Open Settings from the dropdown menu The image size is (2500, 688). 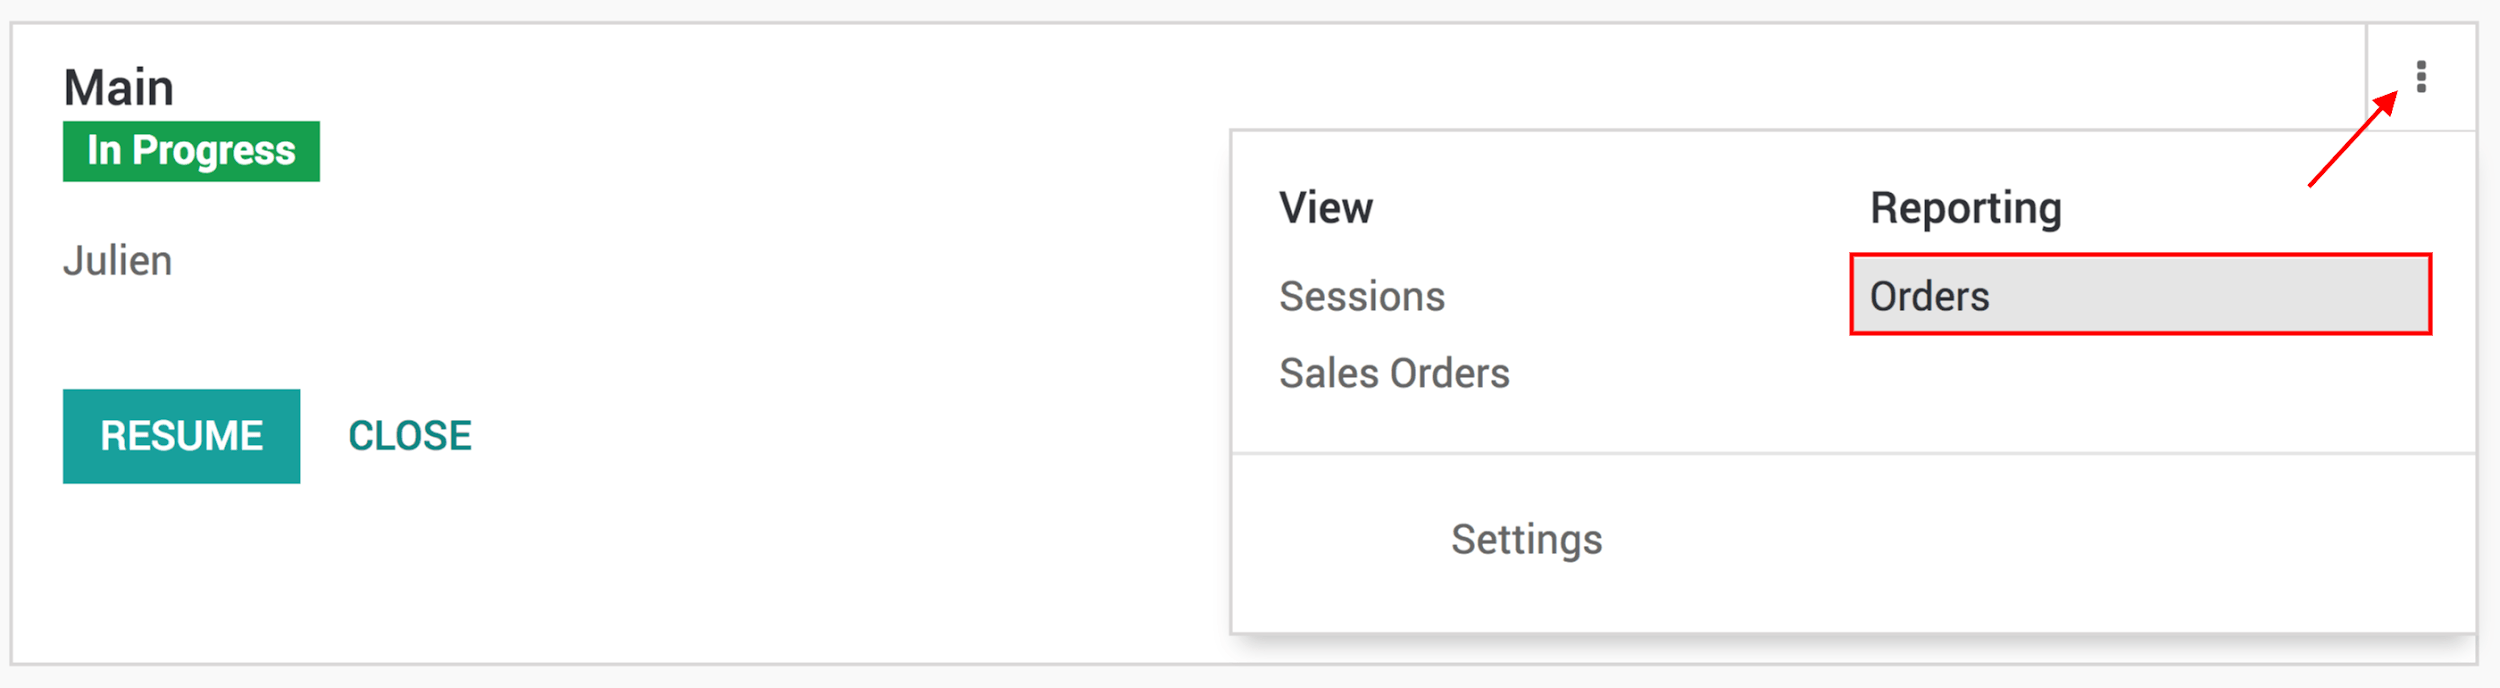click(x=1524, y=539)
